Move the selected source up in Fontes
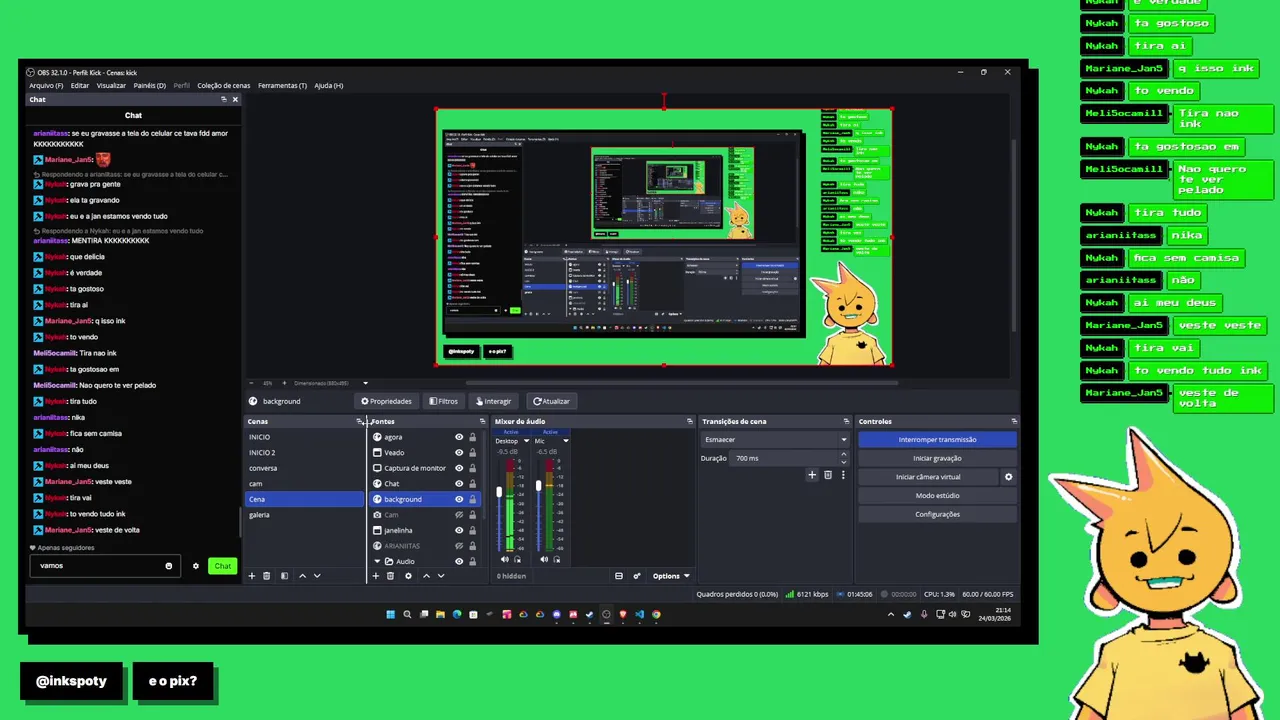This screenshot has height=720, width=1280. click(x=426, y=576)
